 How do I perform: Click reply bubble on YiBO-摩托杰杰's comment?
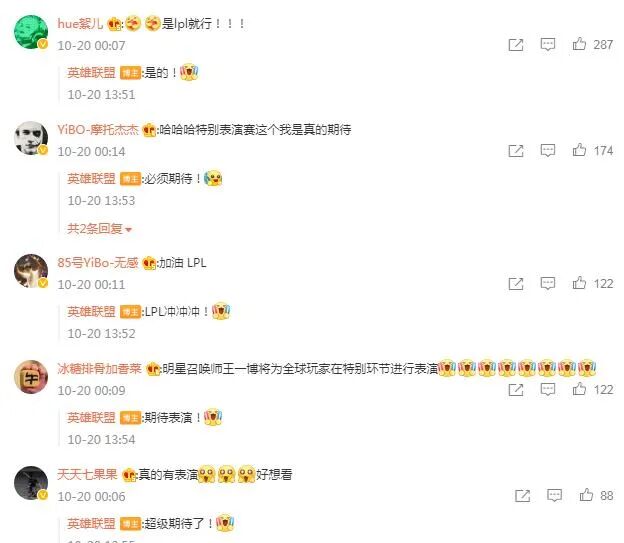(548, 150)
